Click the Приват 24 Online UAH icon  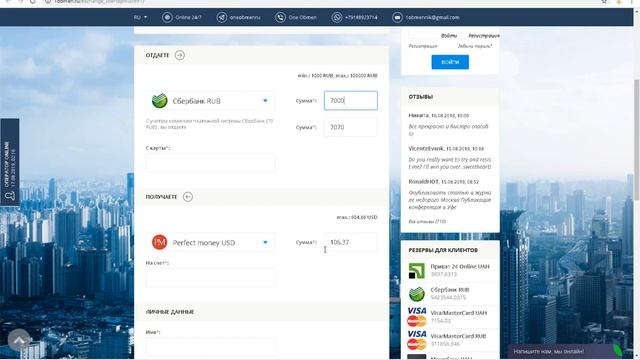[x=417, y=271]
